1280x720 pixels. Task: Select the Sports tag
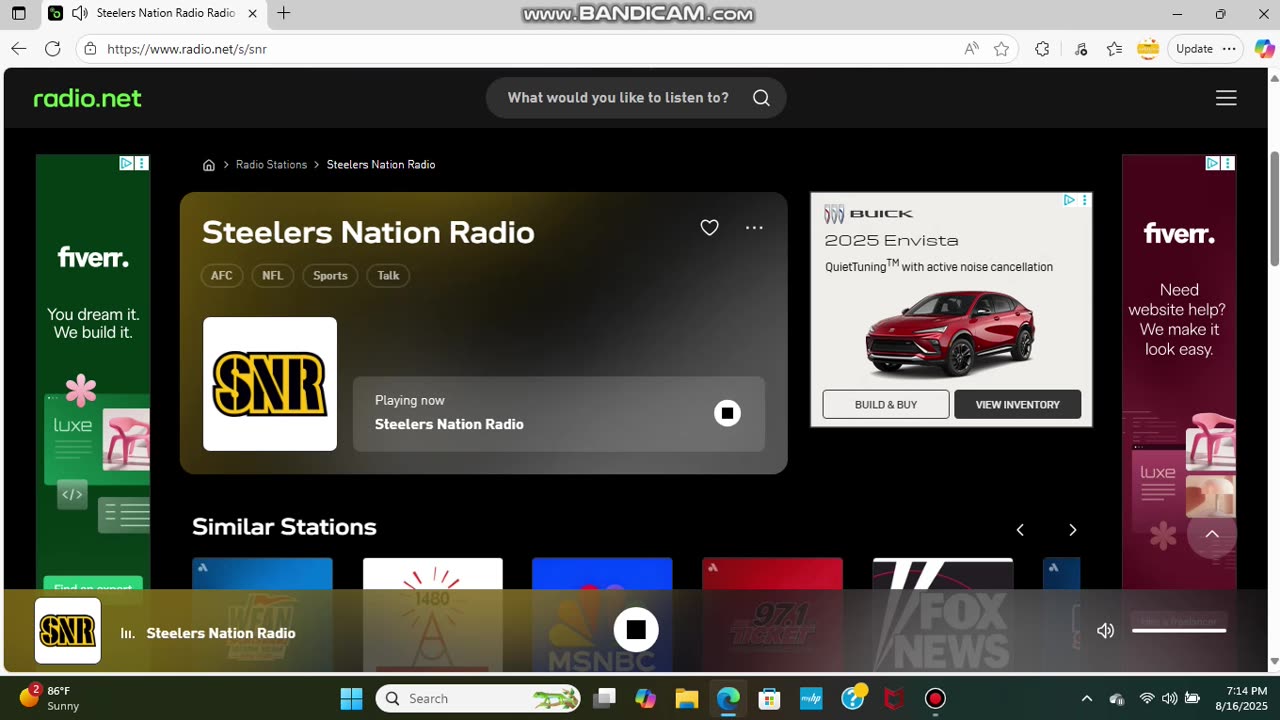(x=330, y=276)
